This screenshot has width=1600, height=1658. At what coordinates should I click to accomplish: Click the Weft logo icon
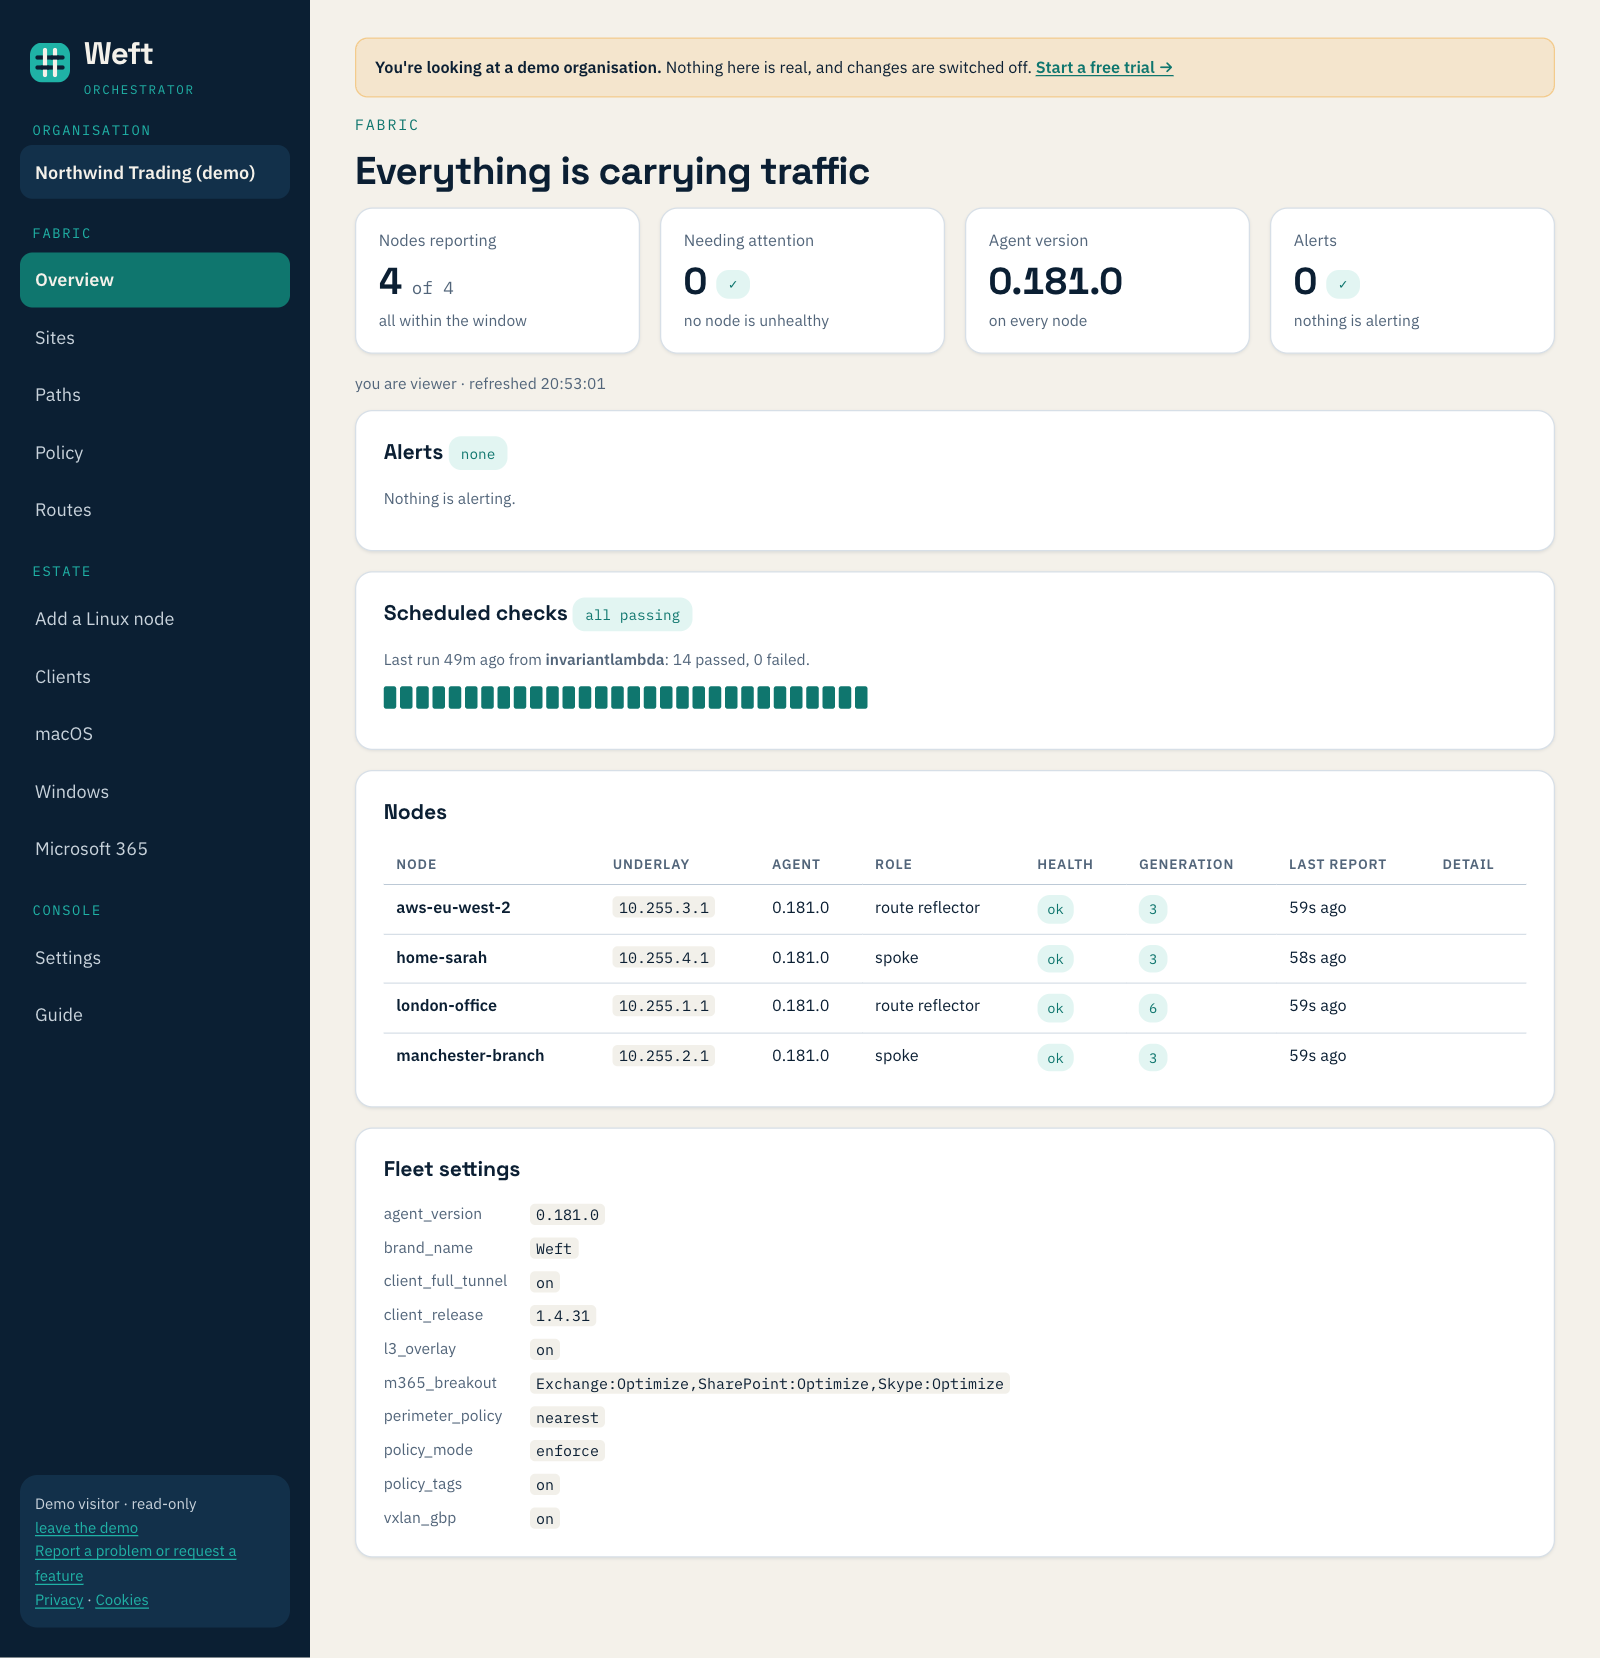pyautogui.click(x=50, y=62)
